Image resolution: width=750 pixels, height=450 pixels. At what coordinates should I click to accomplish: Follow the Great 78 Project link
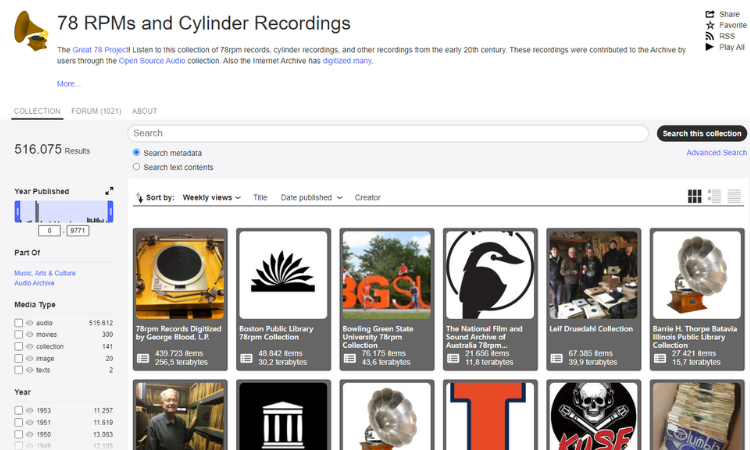coord(100,50)
